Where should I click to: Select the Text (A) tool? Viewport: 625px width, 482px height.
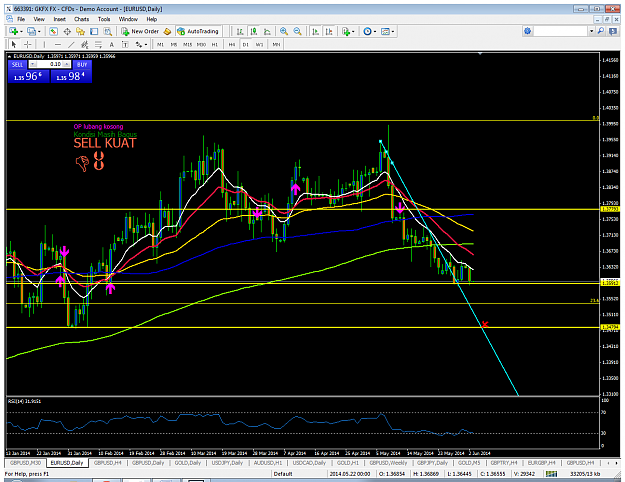click(112, 44)
